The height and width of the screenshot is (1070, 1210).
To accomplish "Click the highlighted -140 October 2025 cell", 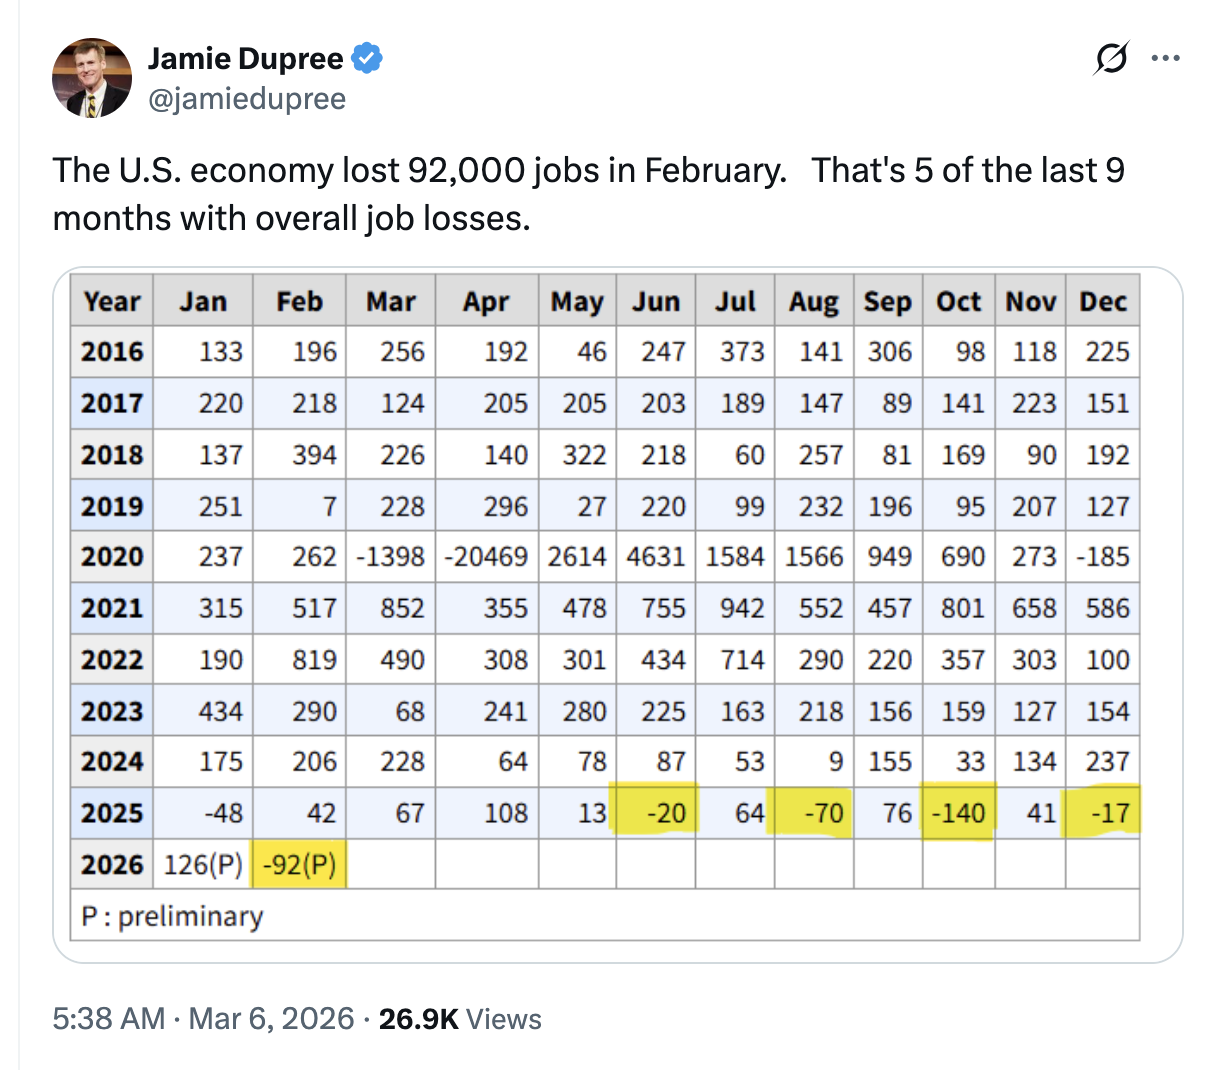I will tap(959, 813).
